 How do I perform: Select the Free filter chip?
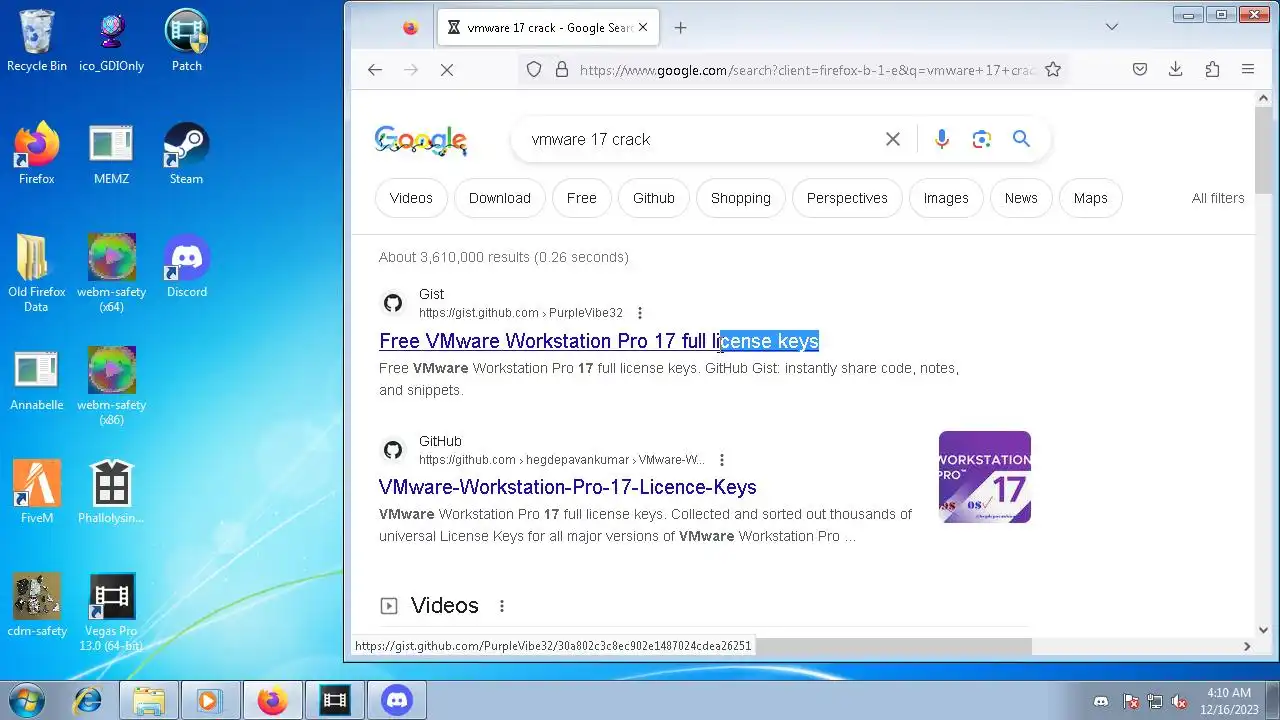tap(582, 198)
